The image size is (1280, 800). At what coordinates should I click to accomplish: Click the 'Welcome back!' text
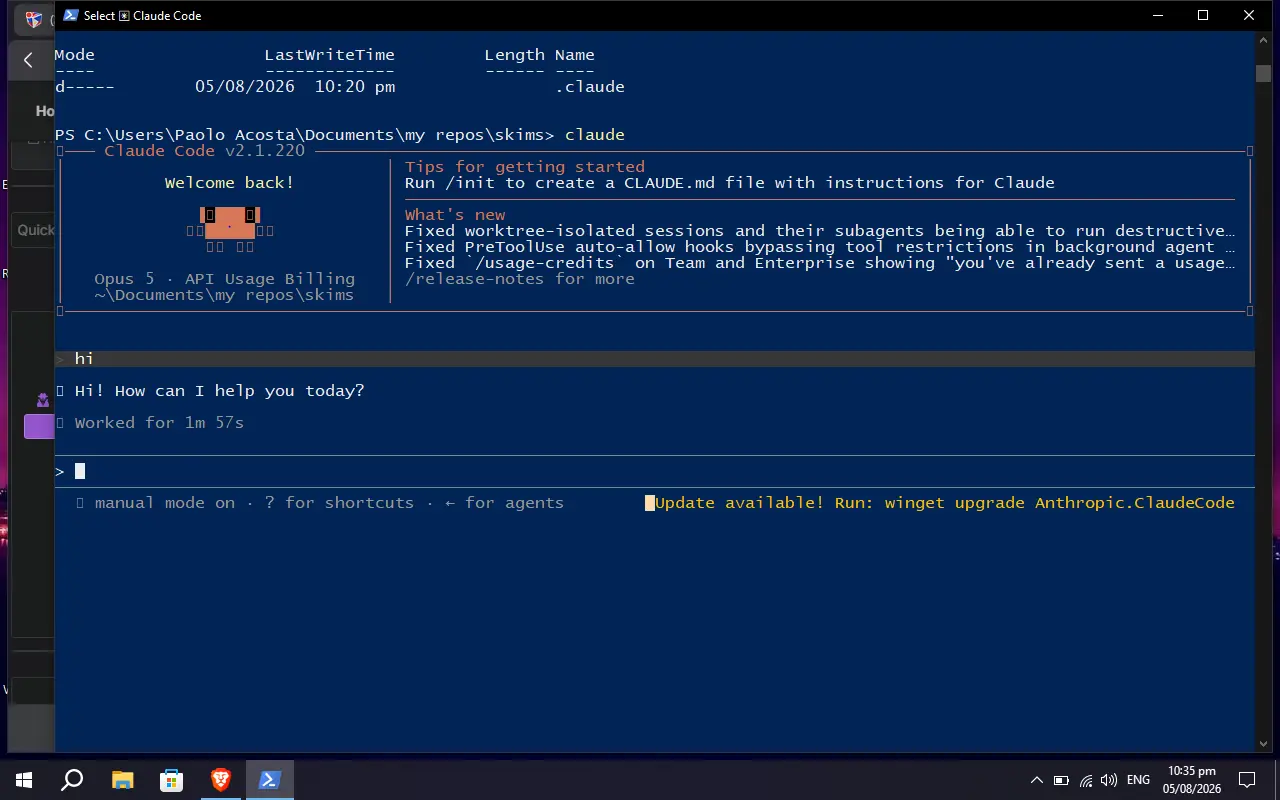point(229,183)
